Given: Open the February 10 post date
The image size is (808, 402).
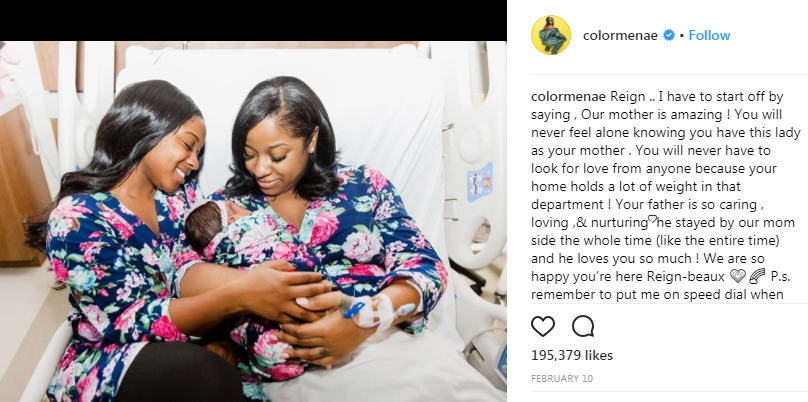Looking at the screenshot, I should pos(562,378).
